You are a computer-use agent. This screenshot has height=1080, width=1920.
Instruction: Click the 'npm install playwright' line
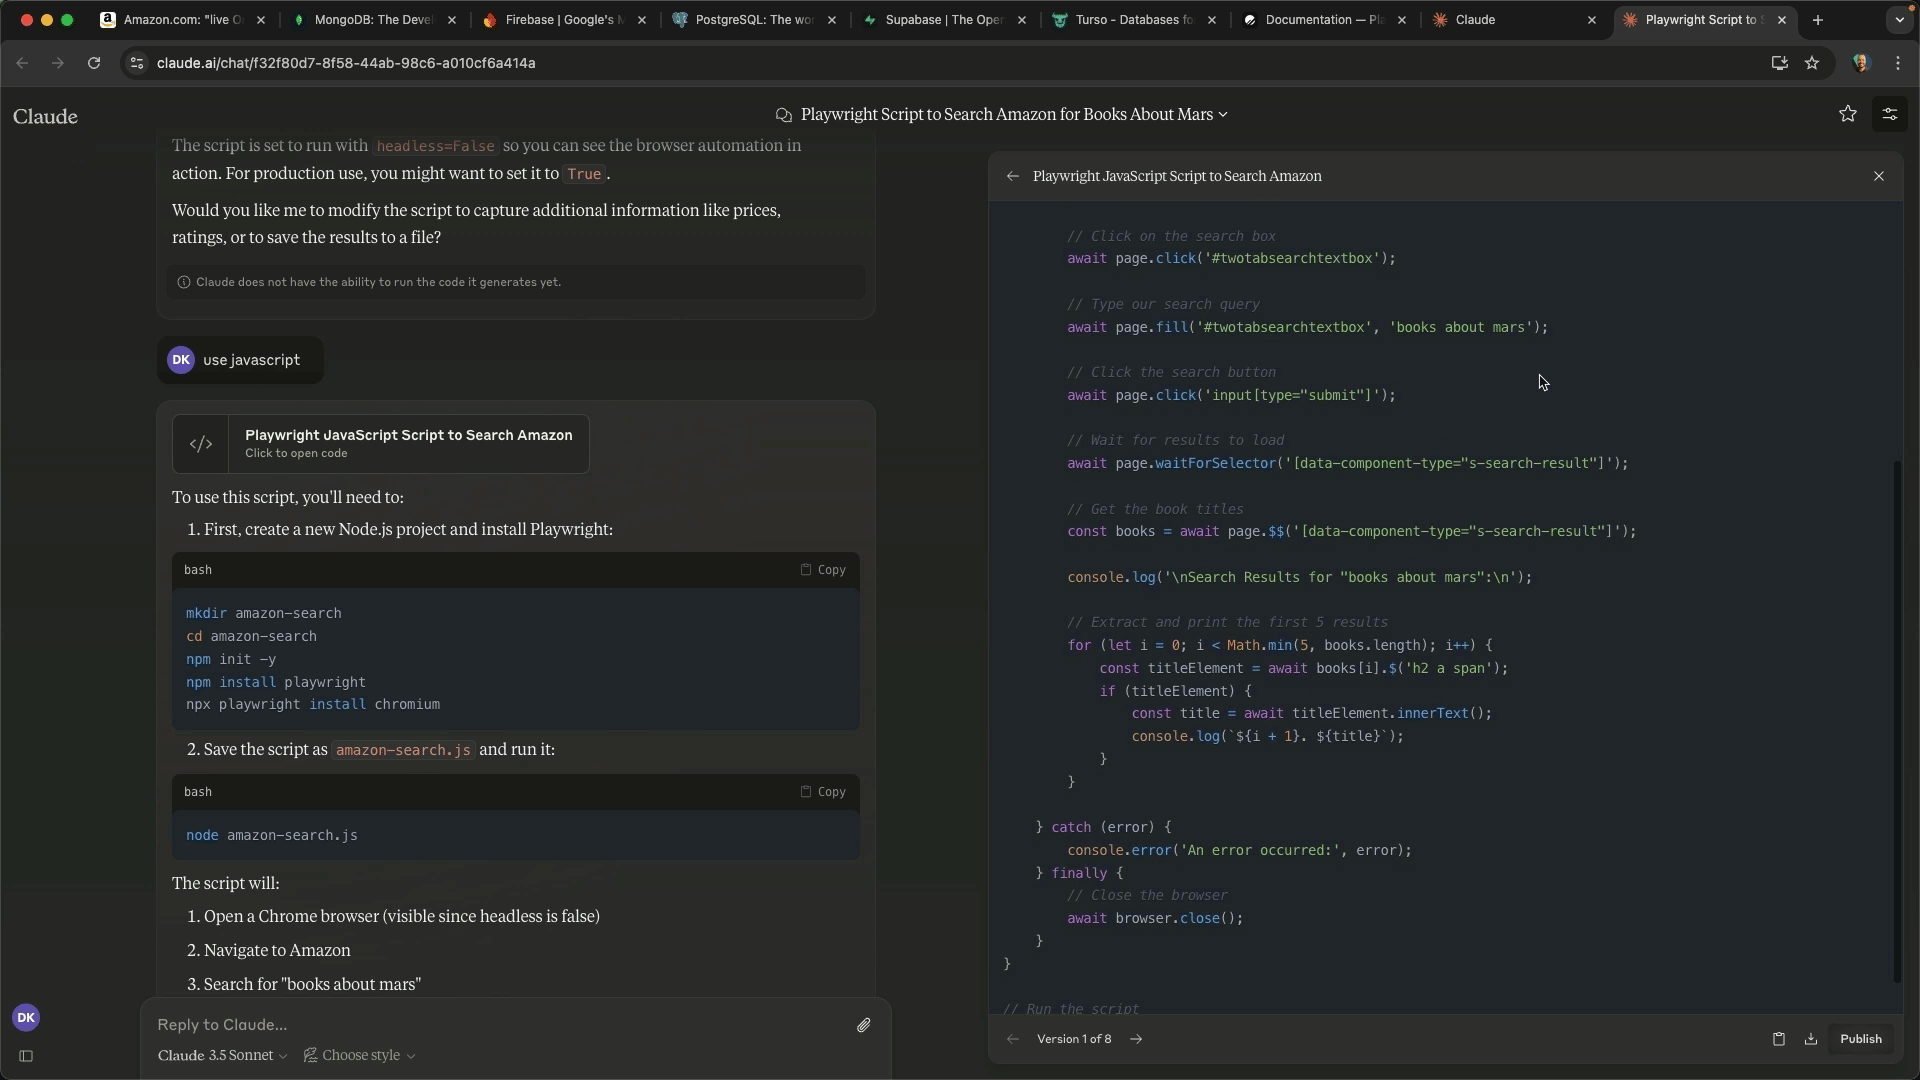coord(276,682)
